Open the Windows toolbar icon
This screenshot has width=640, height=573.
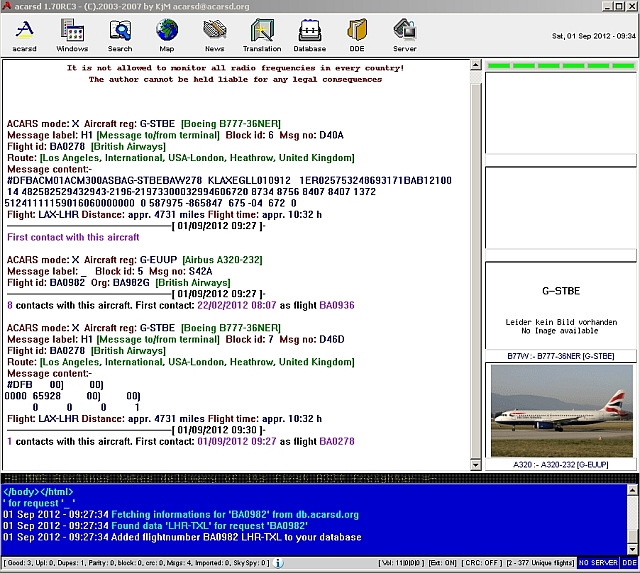72,35
